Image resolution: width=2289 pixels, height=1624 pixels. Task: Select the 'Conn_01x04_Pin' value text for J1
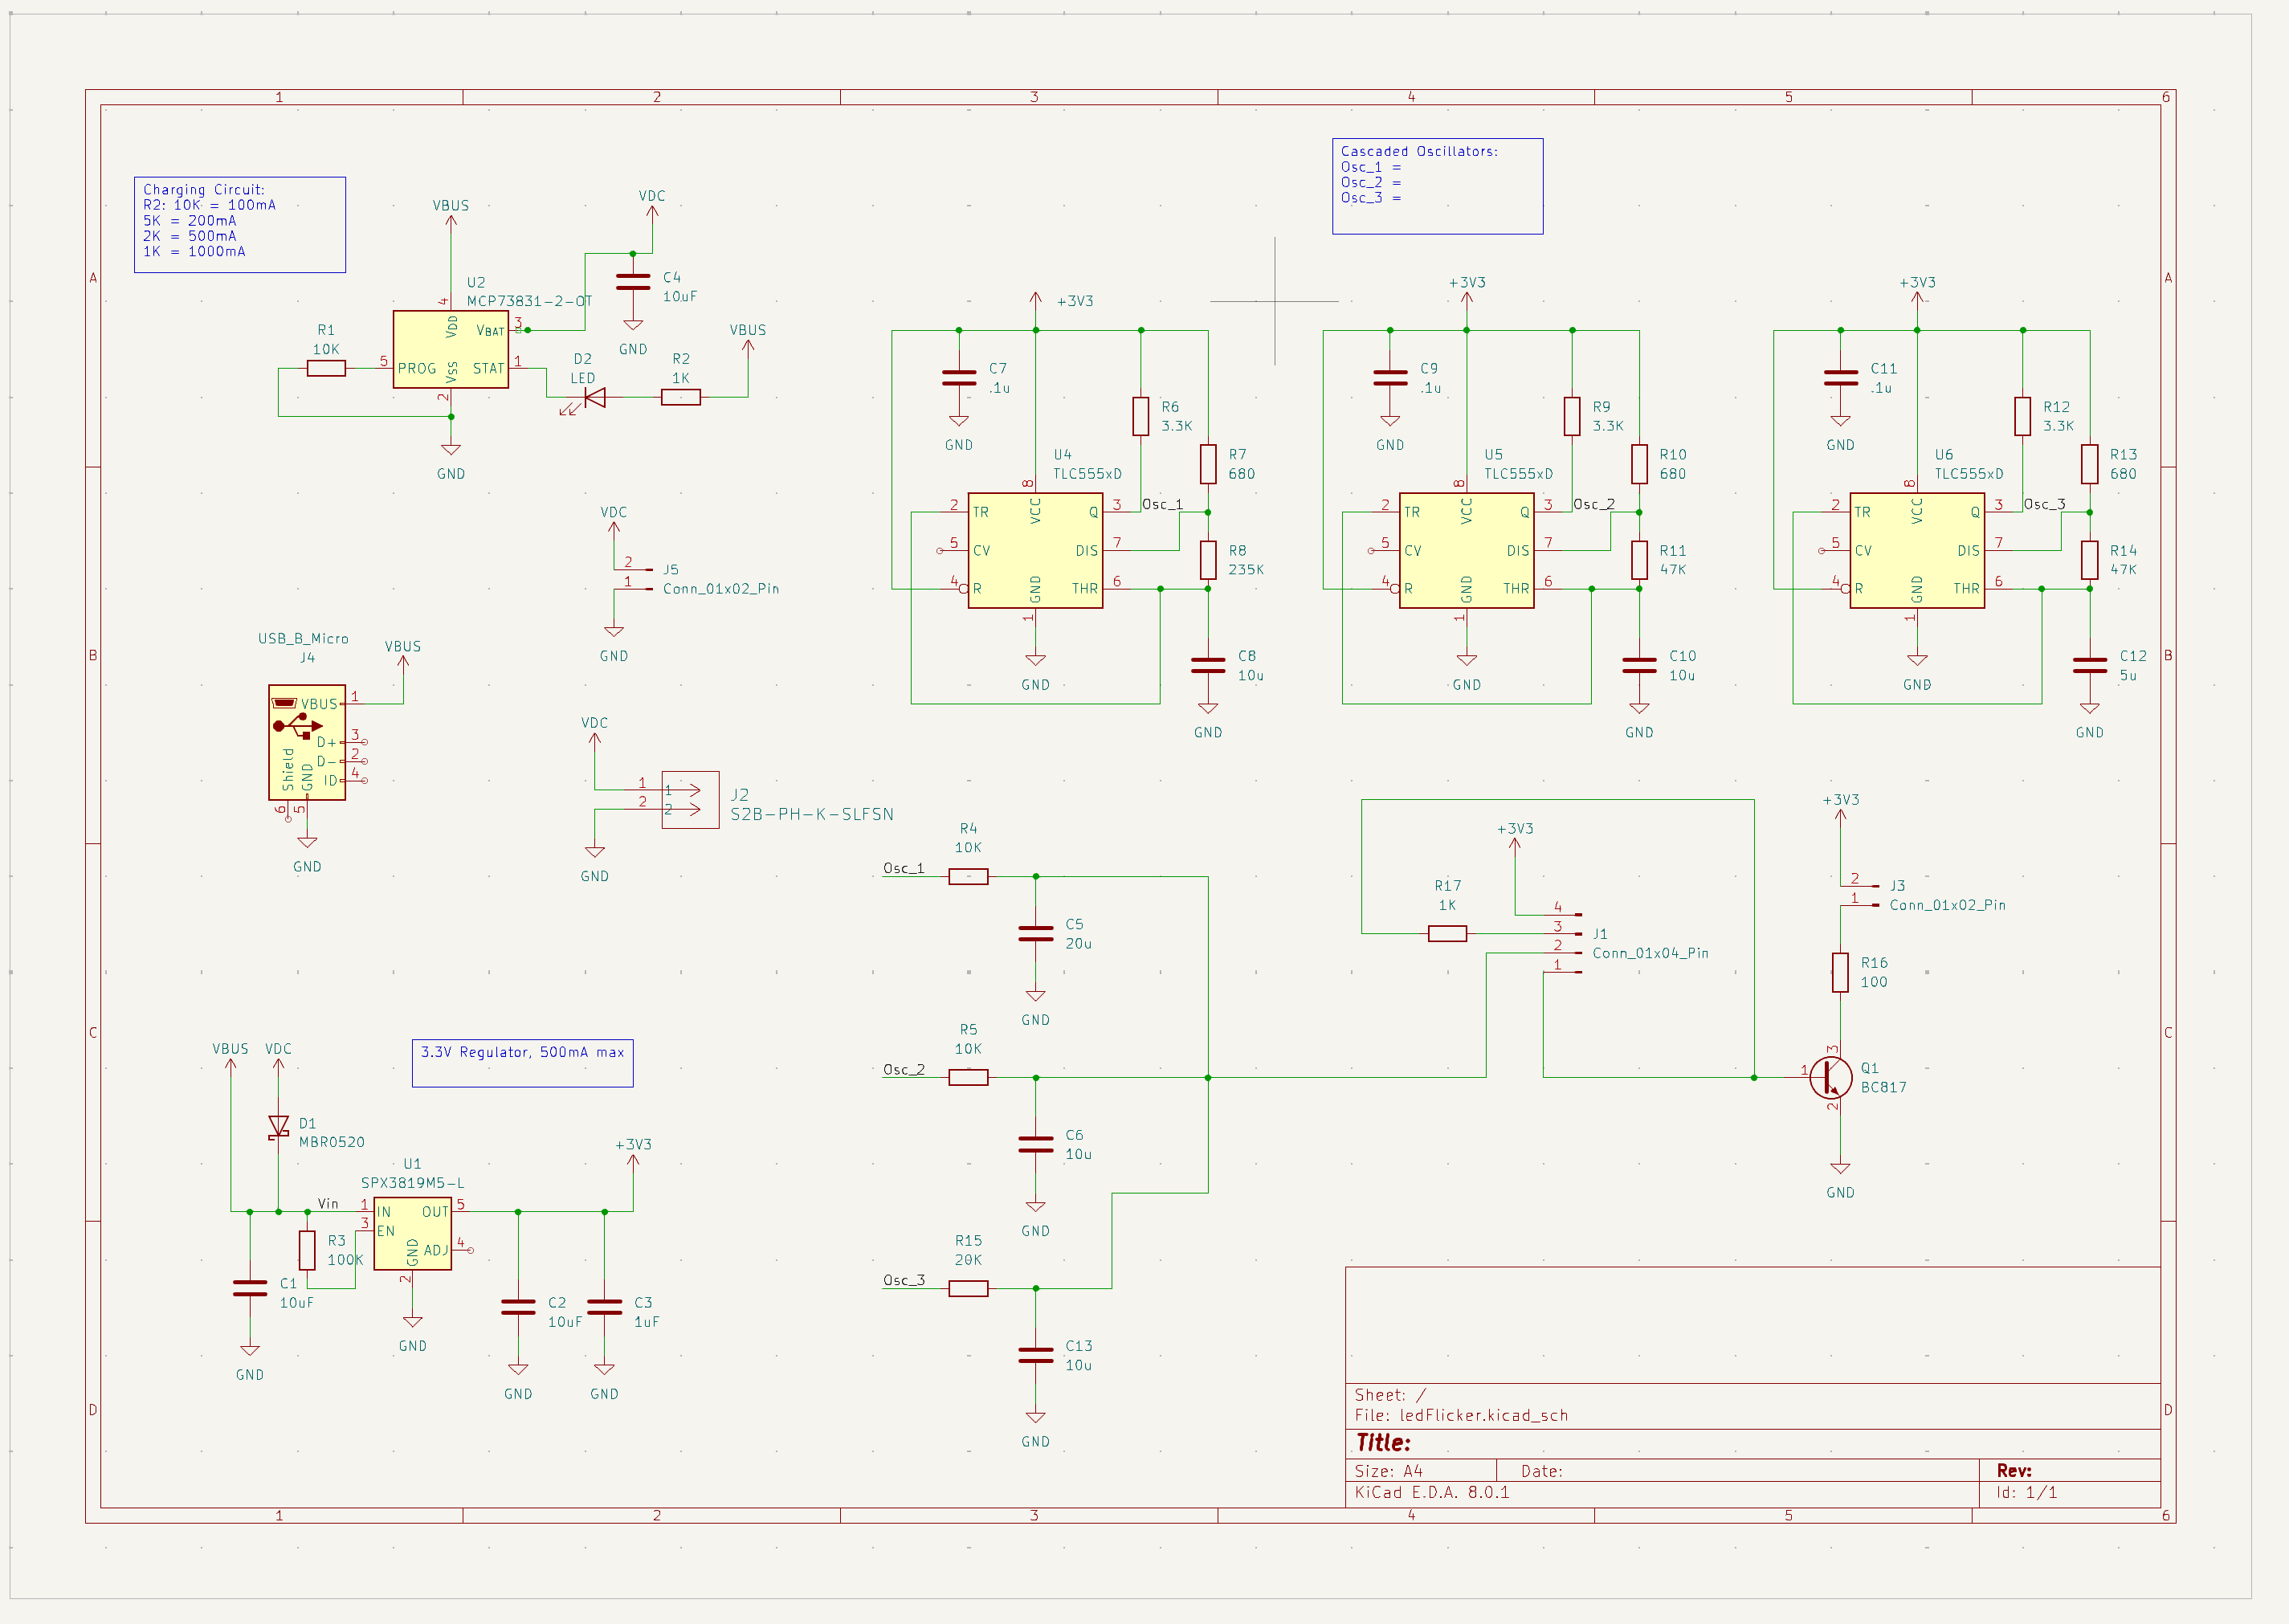coord(1650,953)
